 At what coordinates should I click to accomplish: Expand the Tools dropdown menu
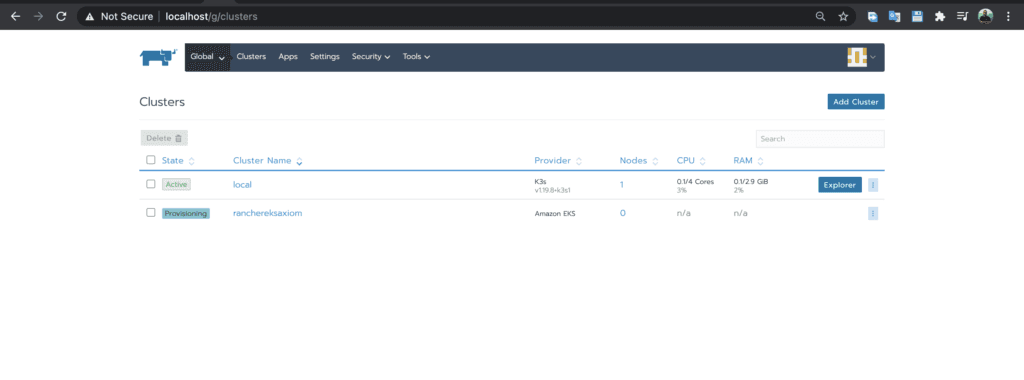pyautogui.click(x=416, y=57)
